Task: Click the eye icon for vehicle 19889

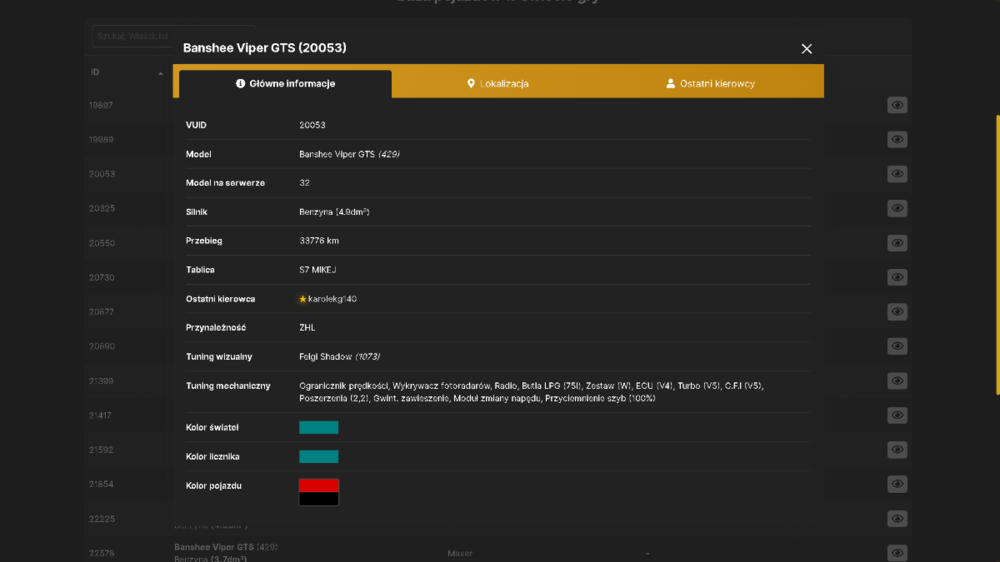Action: click(x=897, y=140)
